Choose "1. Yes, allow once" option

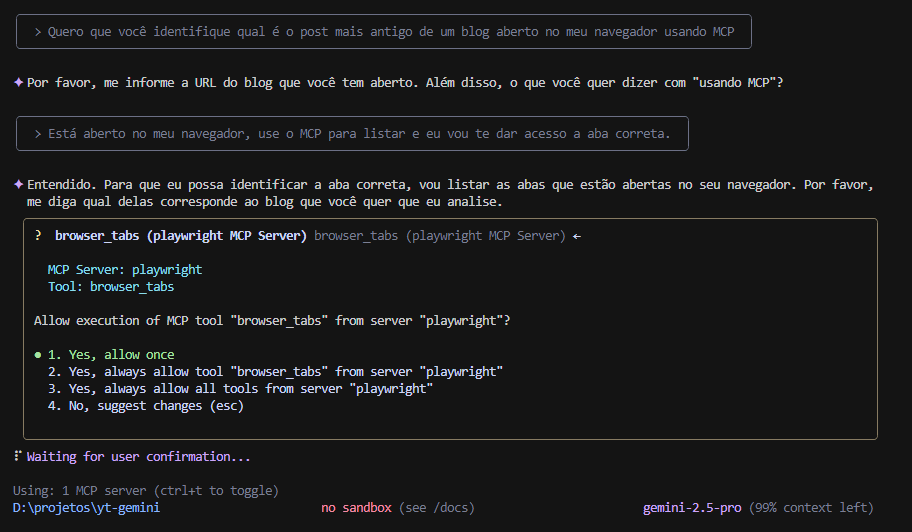pos(111,355)
